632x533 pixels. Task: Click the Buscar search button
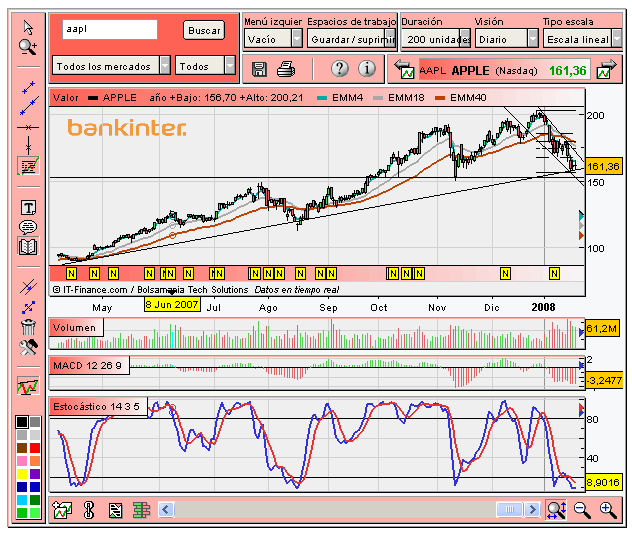pyautogui.click(x=204, y=30)
